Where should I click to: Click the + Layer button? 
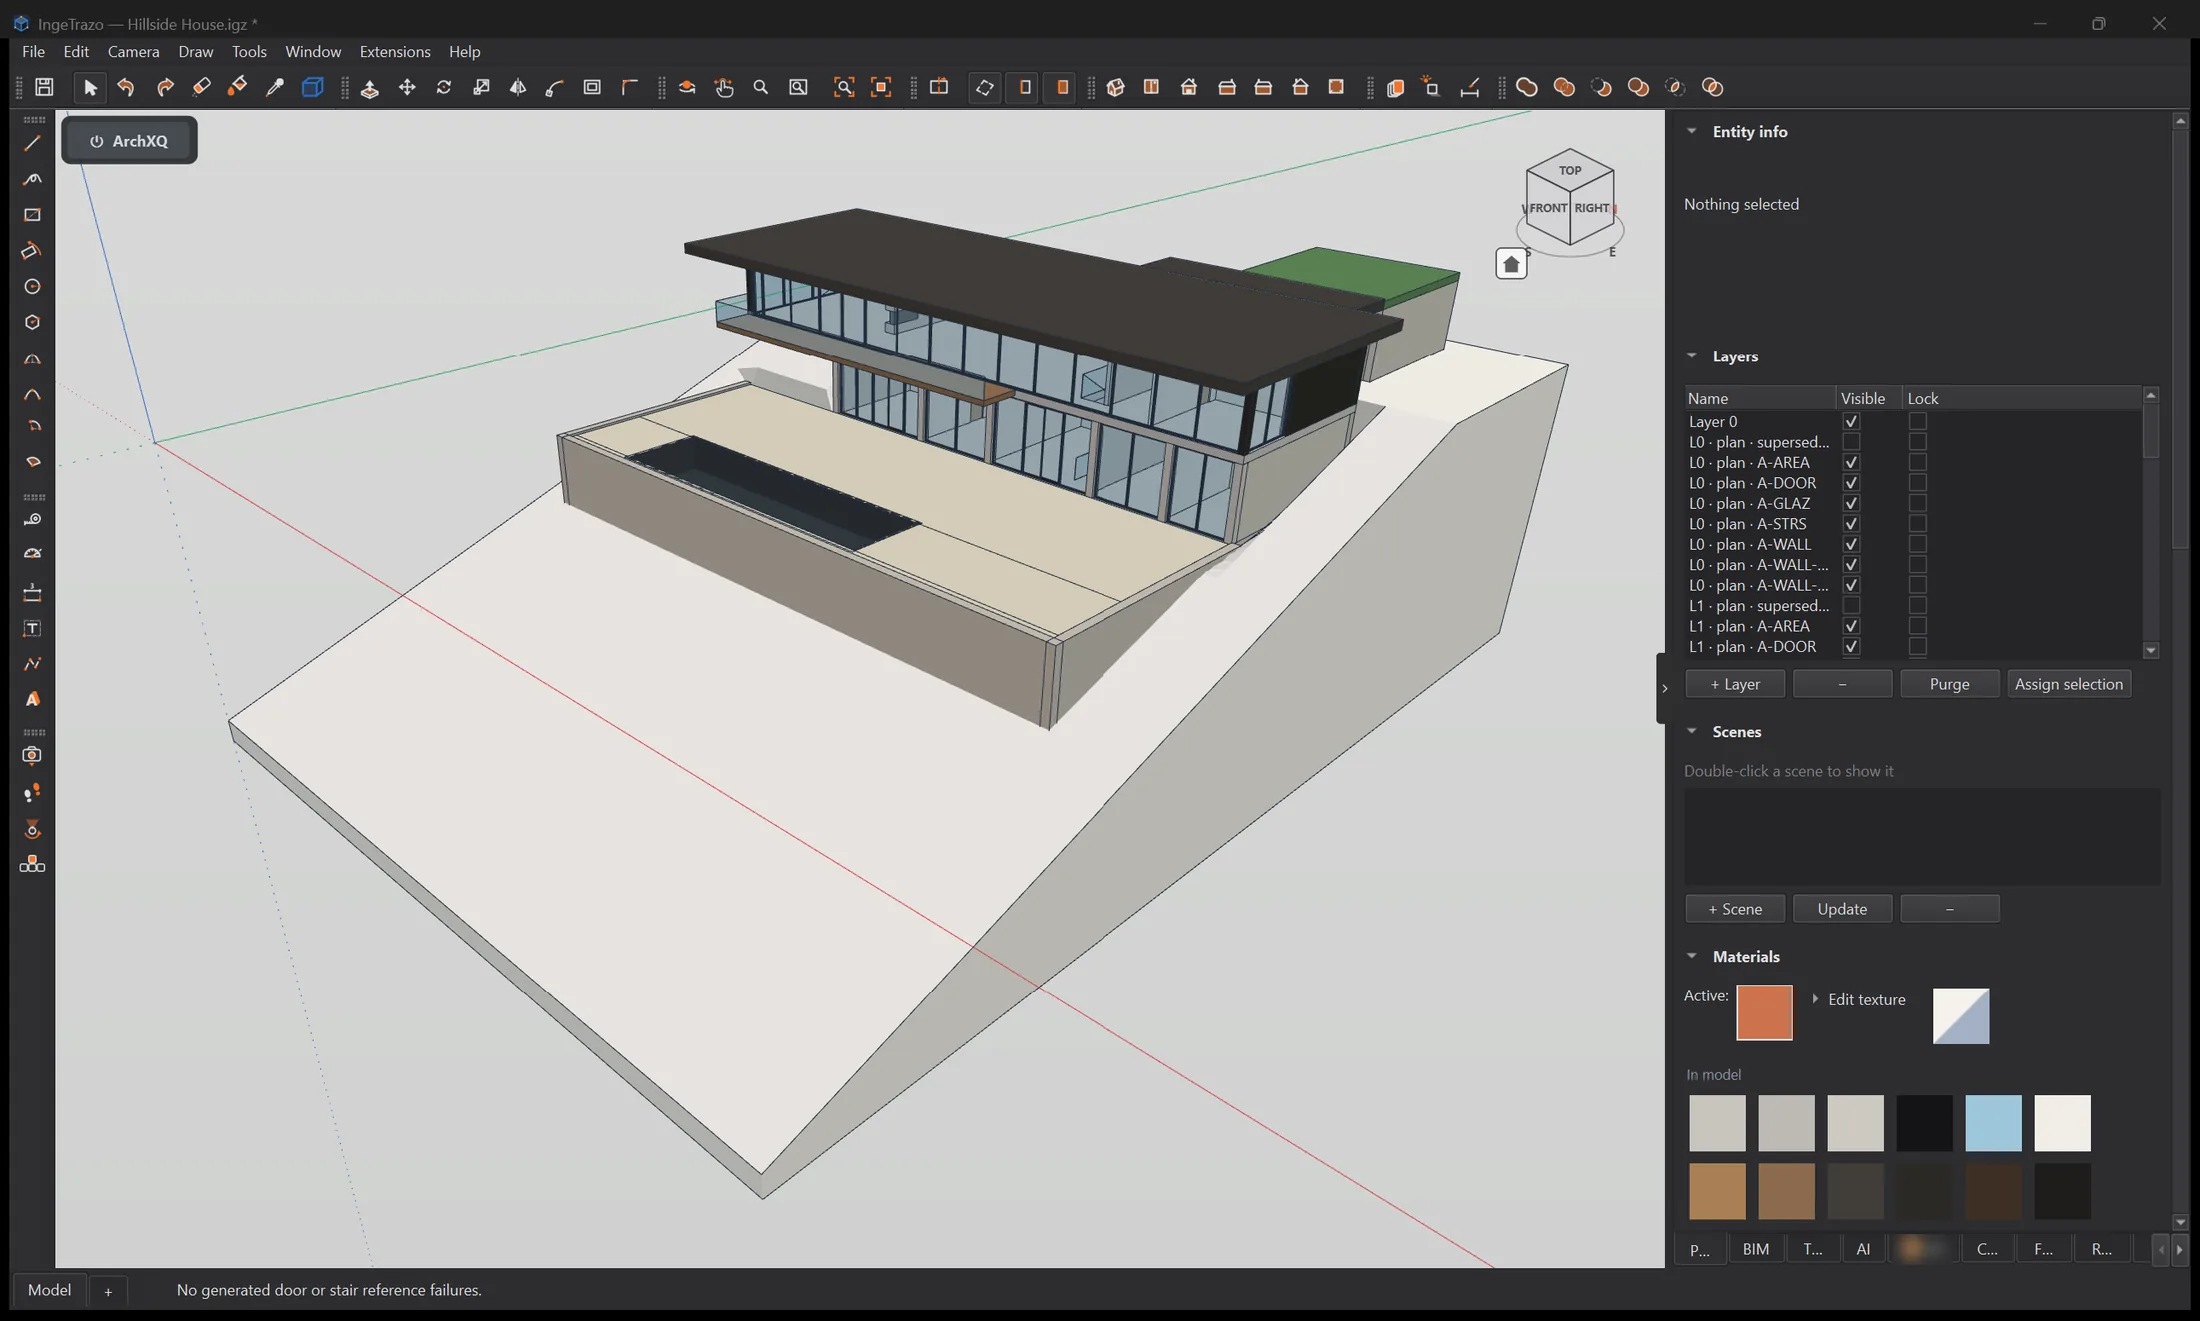click(x=1735, y=684)
